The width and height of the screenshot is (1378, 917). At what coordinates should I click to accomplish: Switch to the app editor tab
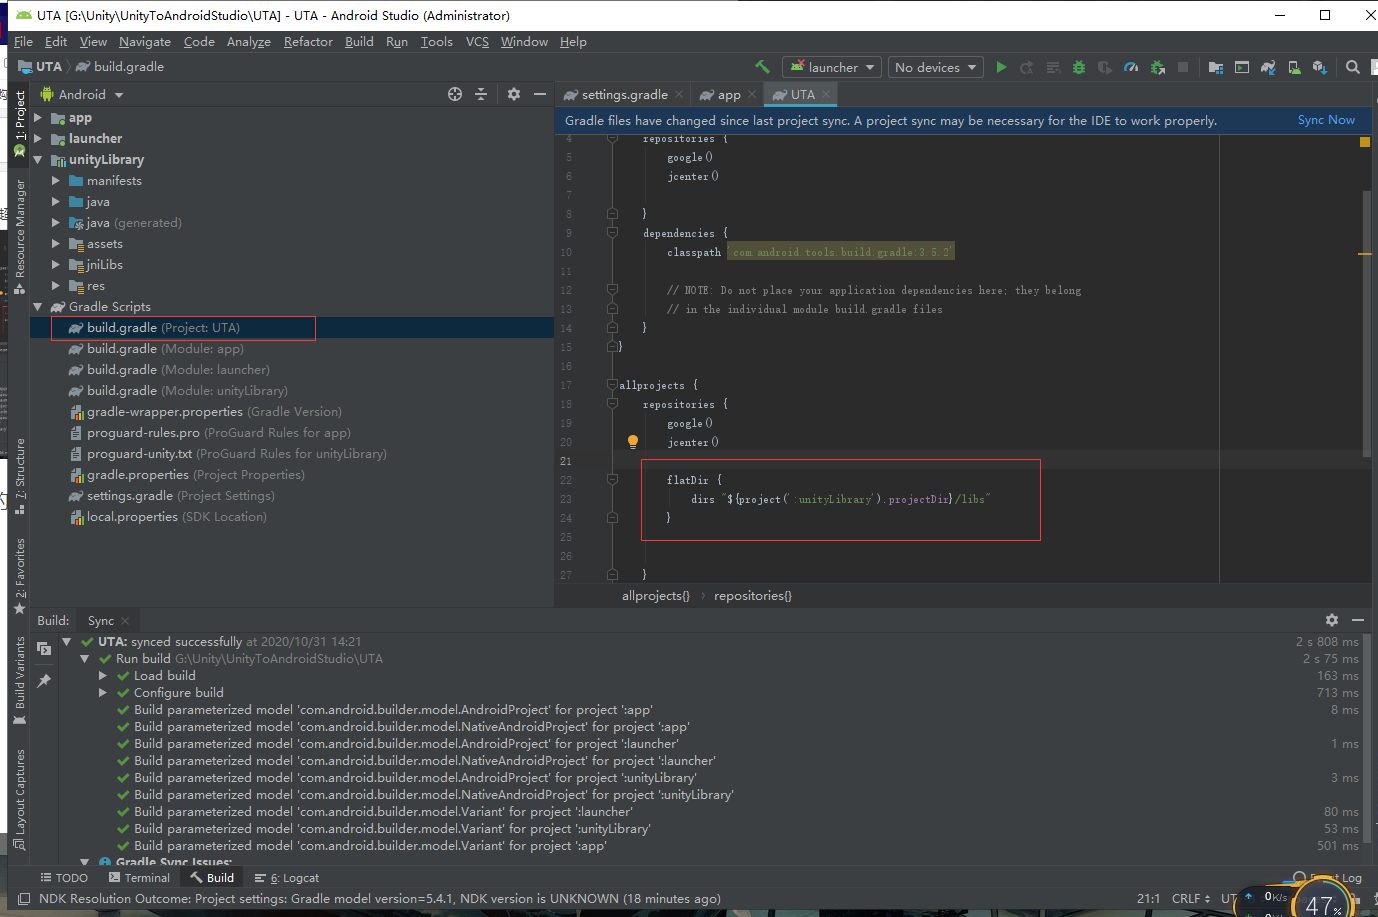pos(729,94)
